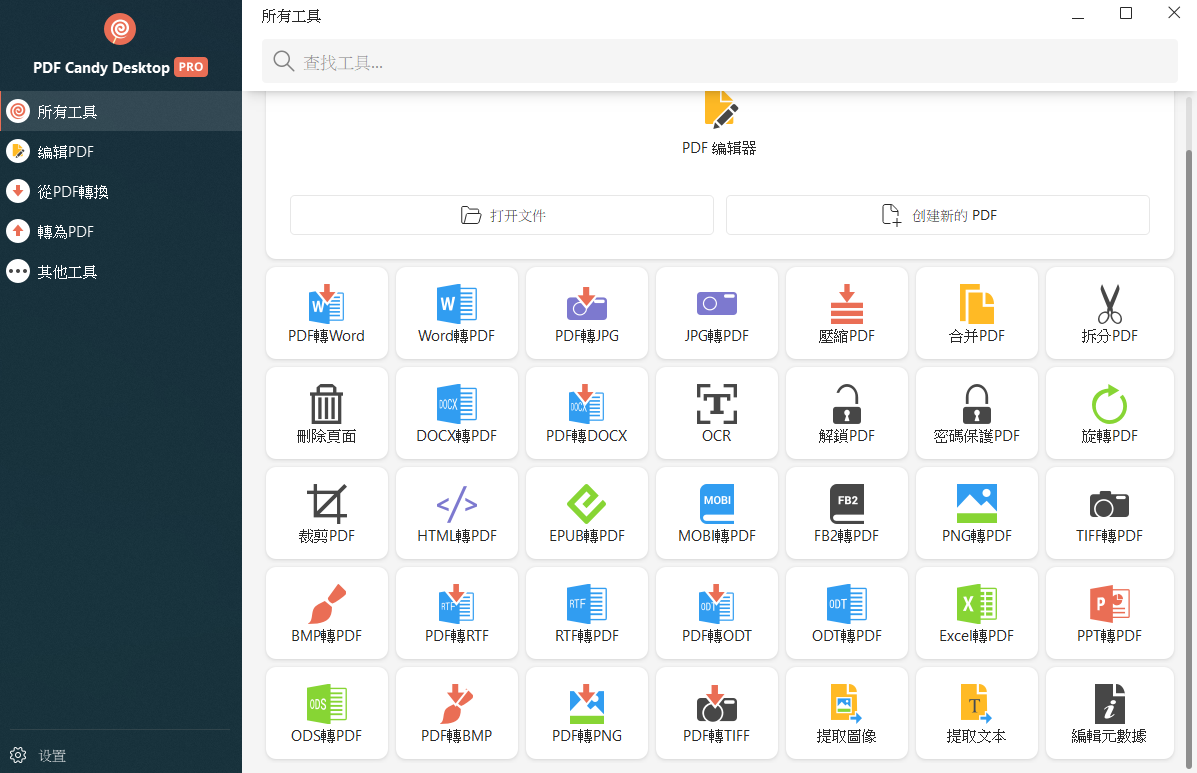Viewport: 1197px width, 773px height.
Task: Focus the 查找工具 search field
Action: (x=720, y=61)
